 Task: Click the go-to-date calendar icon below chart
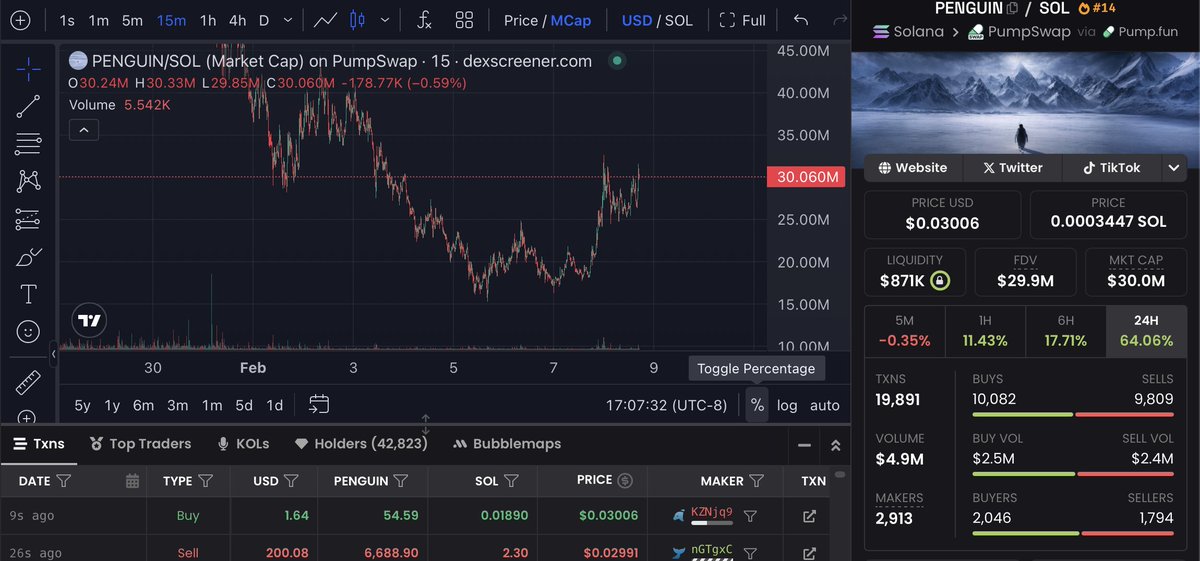point(319,405)
